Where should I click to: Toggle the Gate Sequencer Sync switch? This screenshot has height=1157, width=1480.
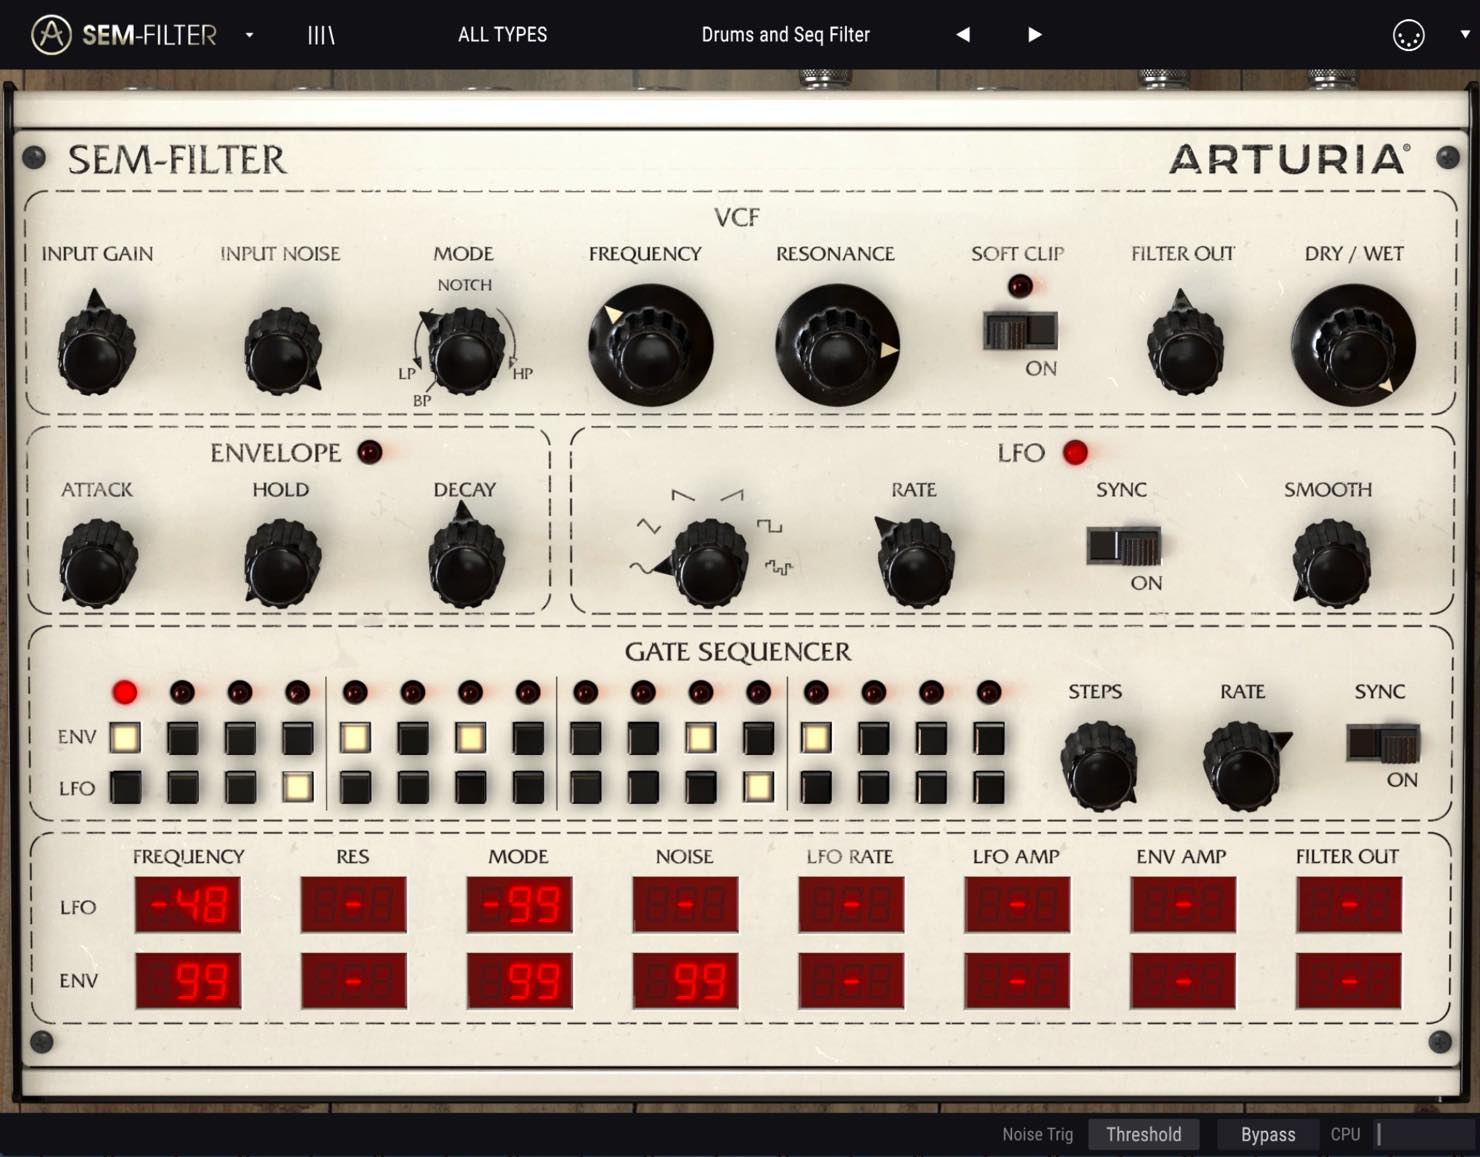point(1382,744)
